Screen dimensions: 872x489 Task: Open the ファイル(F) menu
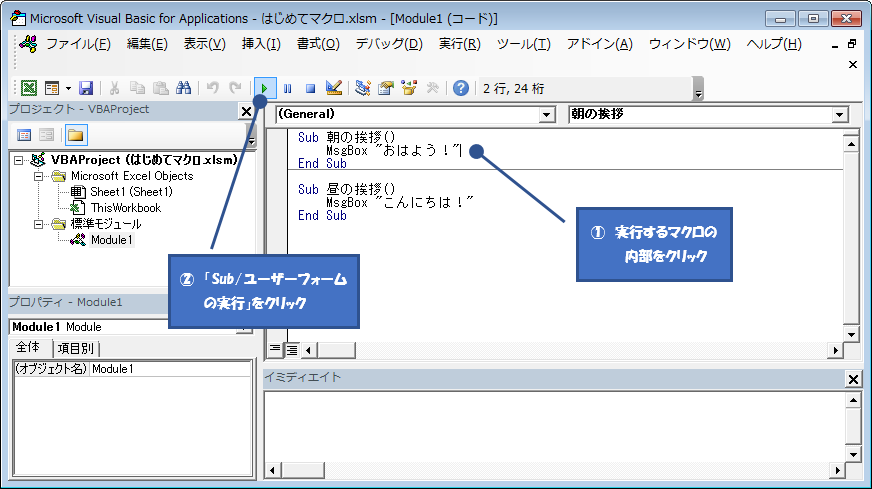78,44
